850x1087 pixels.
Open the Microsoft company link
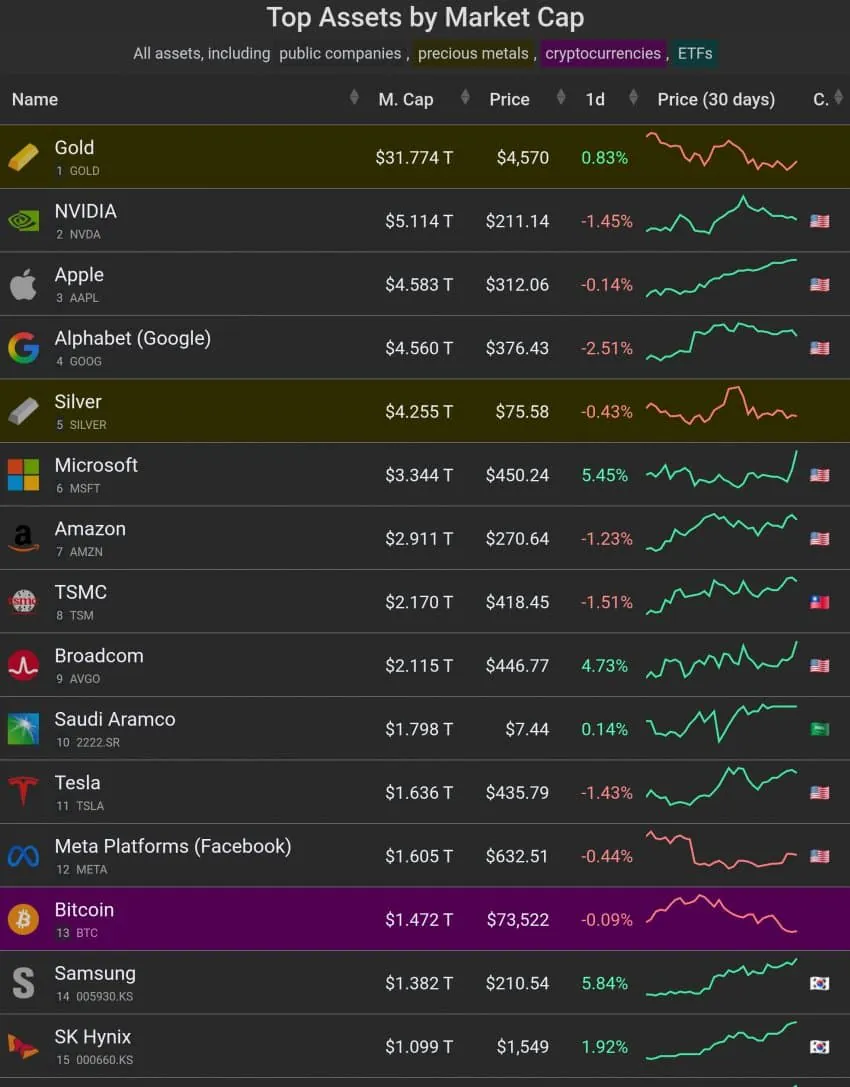coord(96,465)
